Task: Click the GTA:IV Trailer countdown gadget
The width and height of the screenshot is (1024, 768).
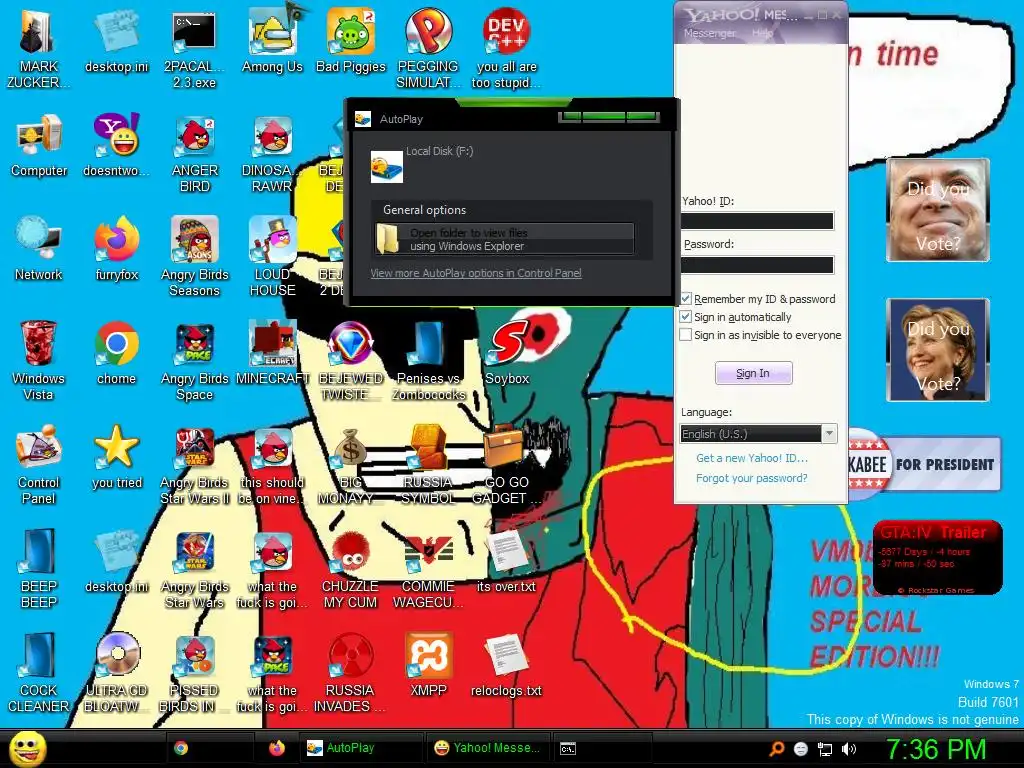Action: point(937,558)
